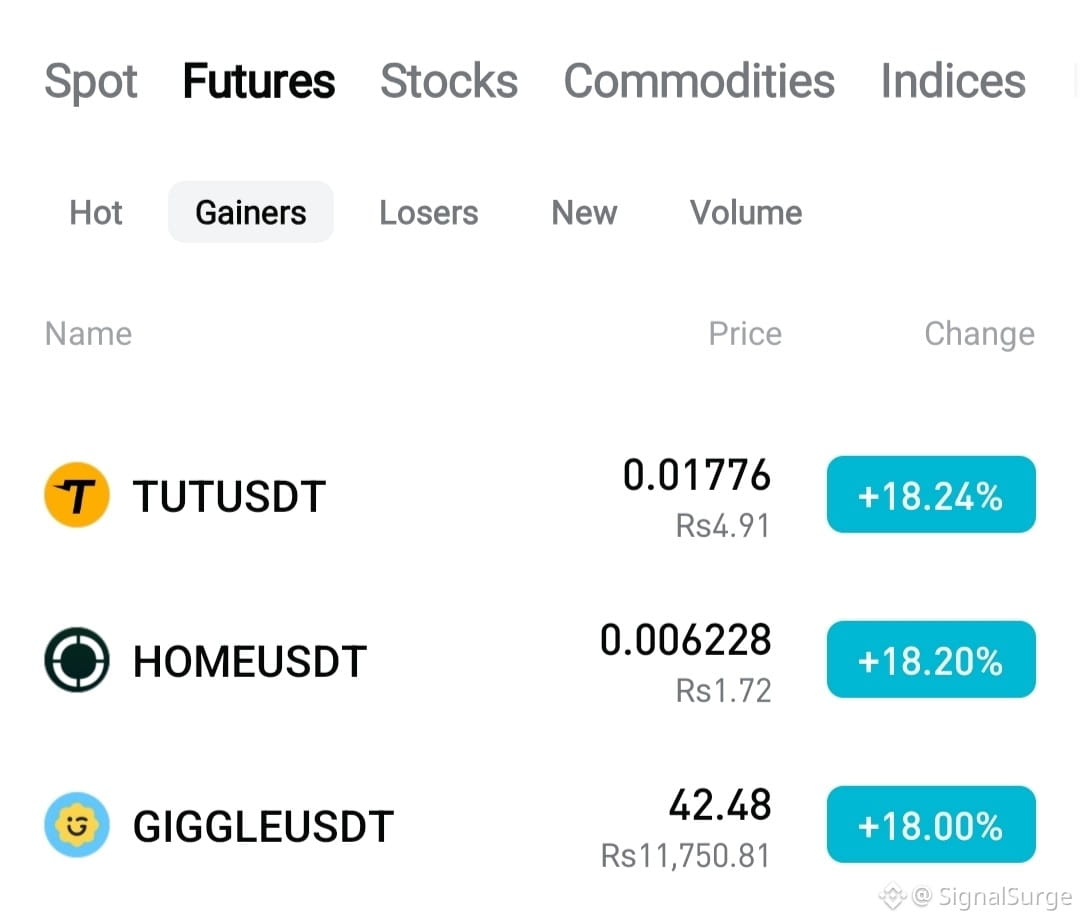Sort by the Name column header
The height and width of the screenshot is (921, 1080).
(88, 334)
